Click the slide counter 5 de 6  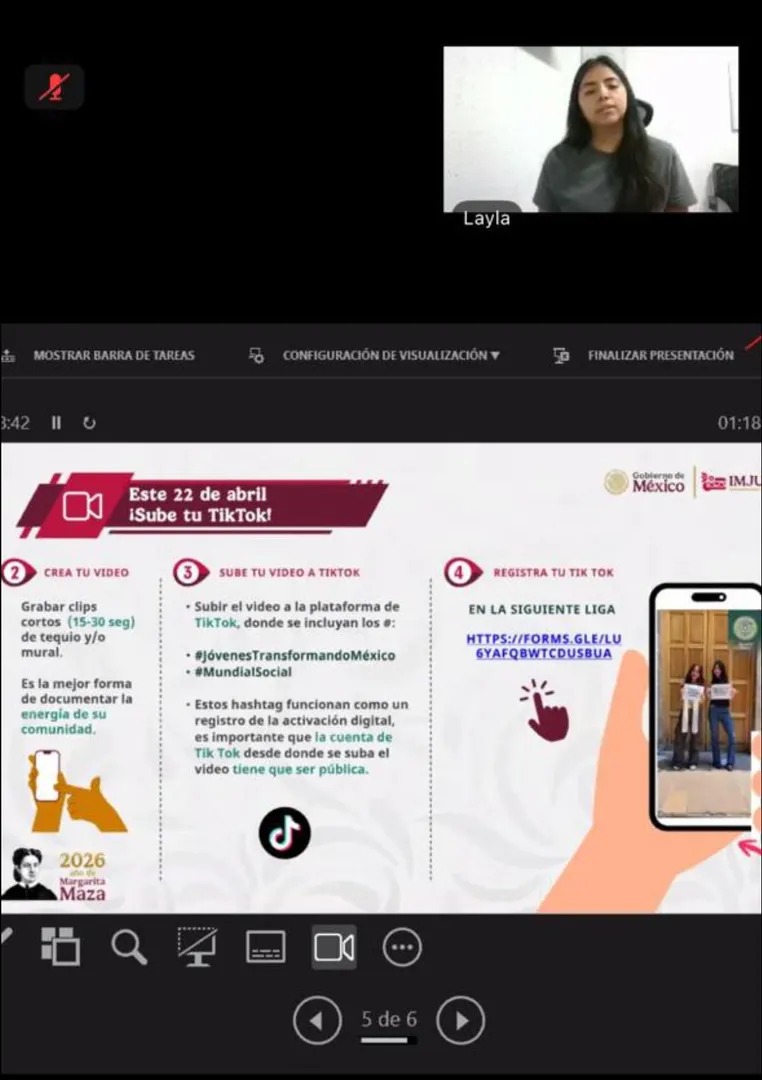click(x=389, y=1019)
